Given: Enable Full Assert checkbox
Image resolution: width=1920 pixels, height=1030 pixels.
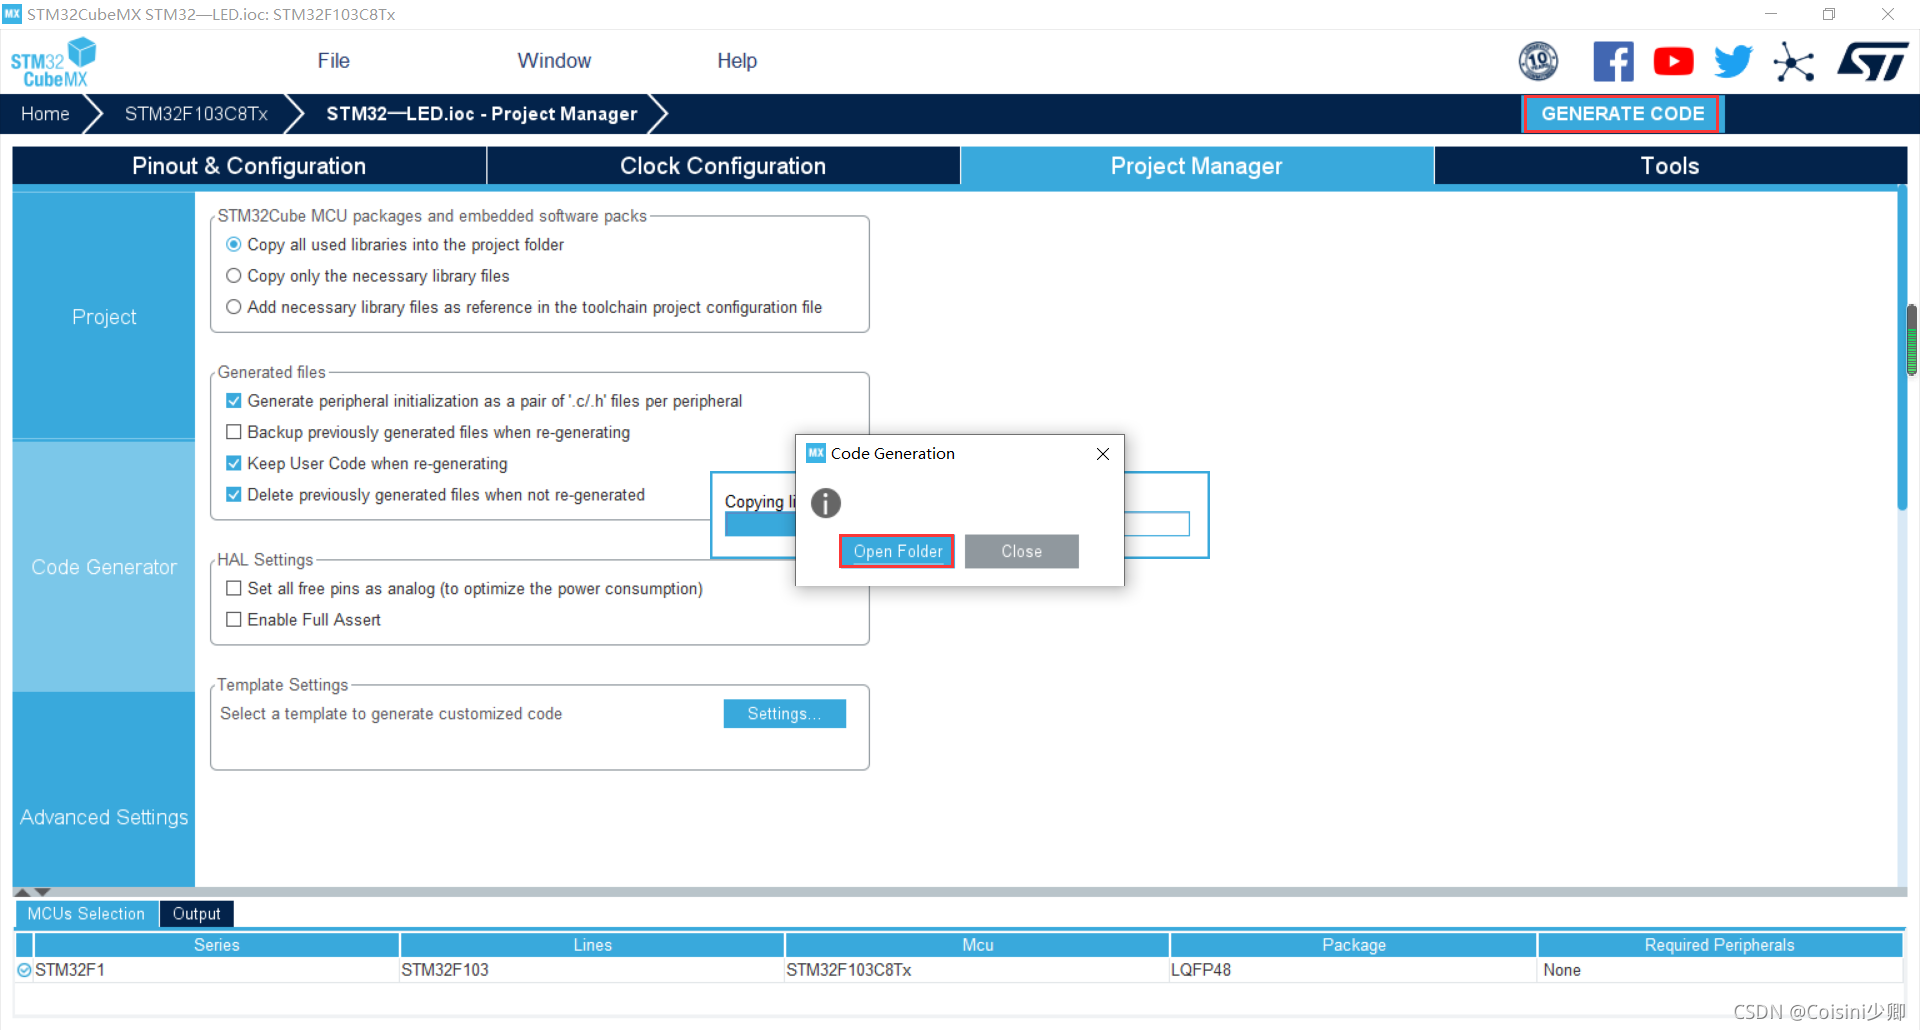Looking at the screenshot, I should click(x=234, y=620).
